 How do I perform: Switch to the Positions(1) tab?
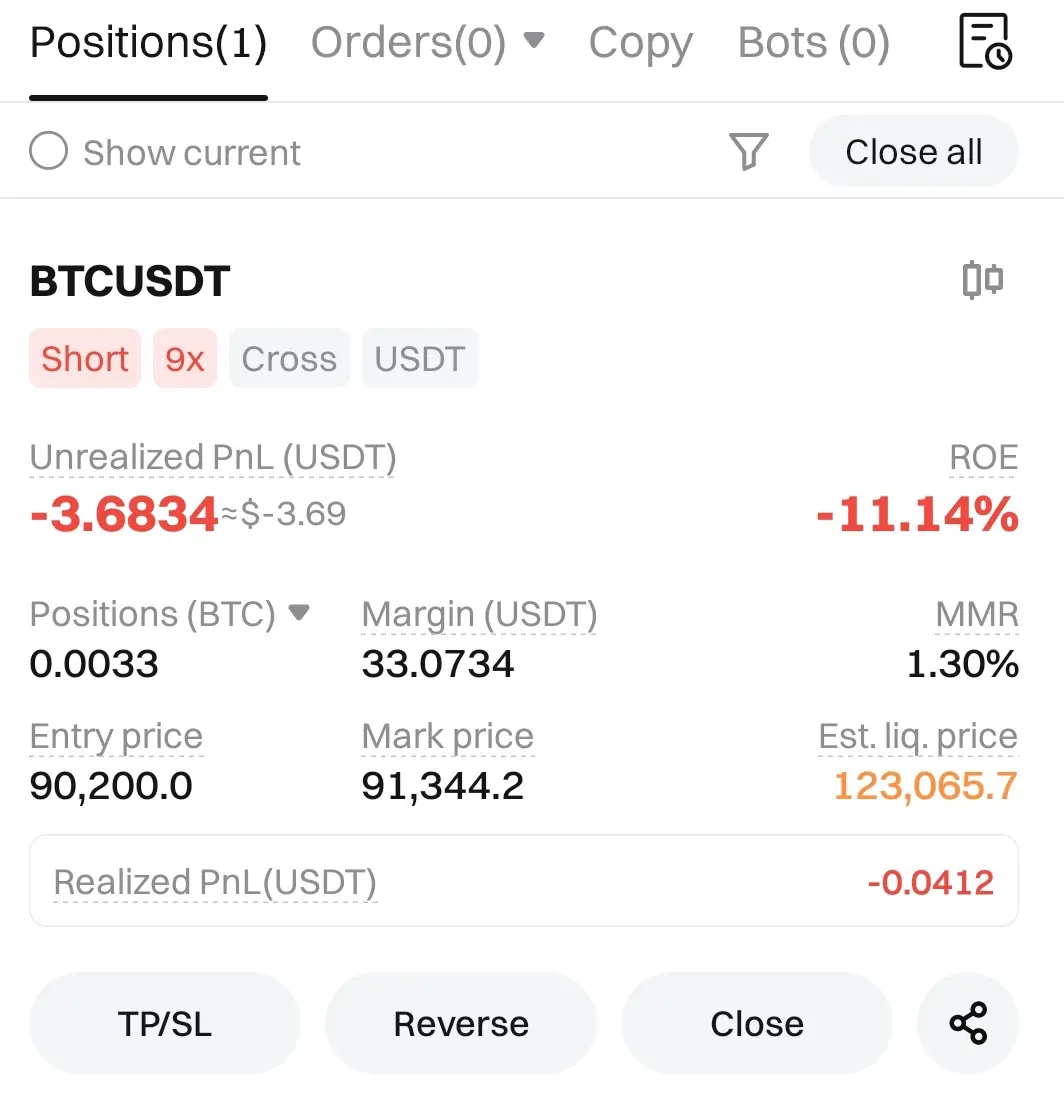click(148, 43)
